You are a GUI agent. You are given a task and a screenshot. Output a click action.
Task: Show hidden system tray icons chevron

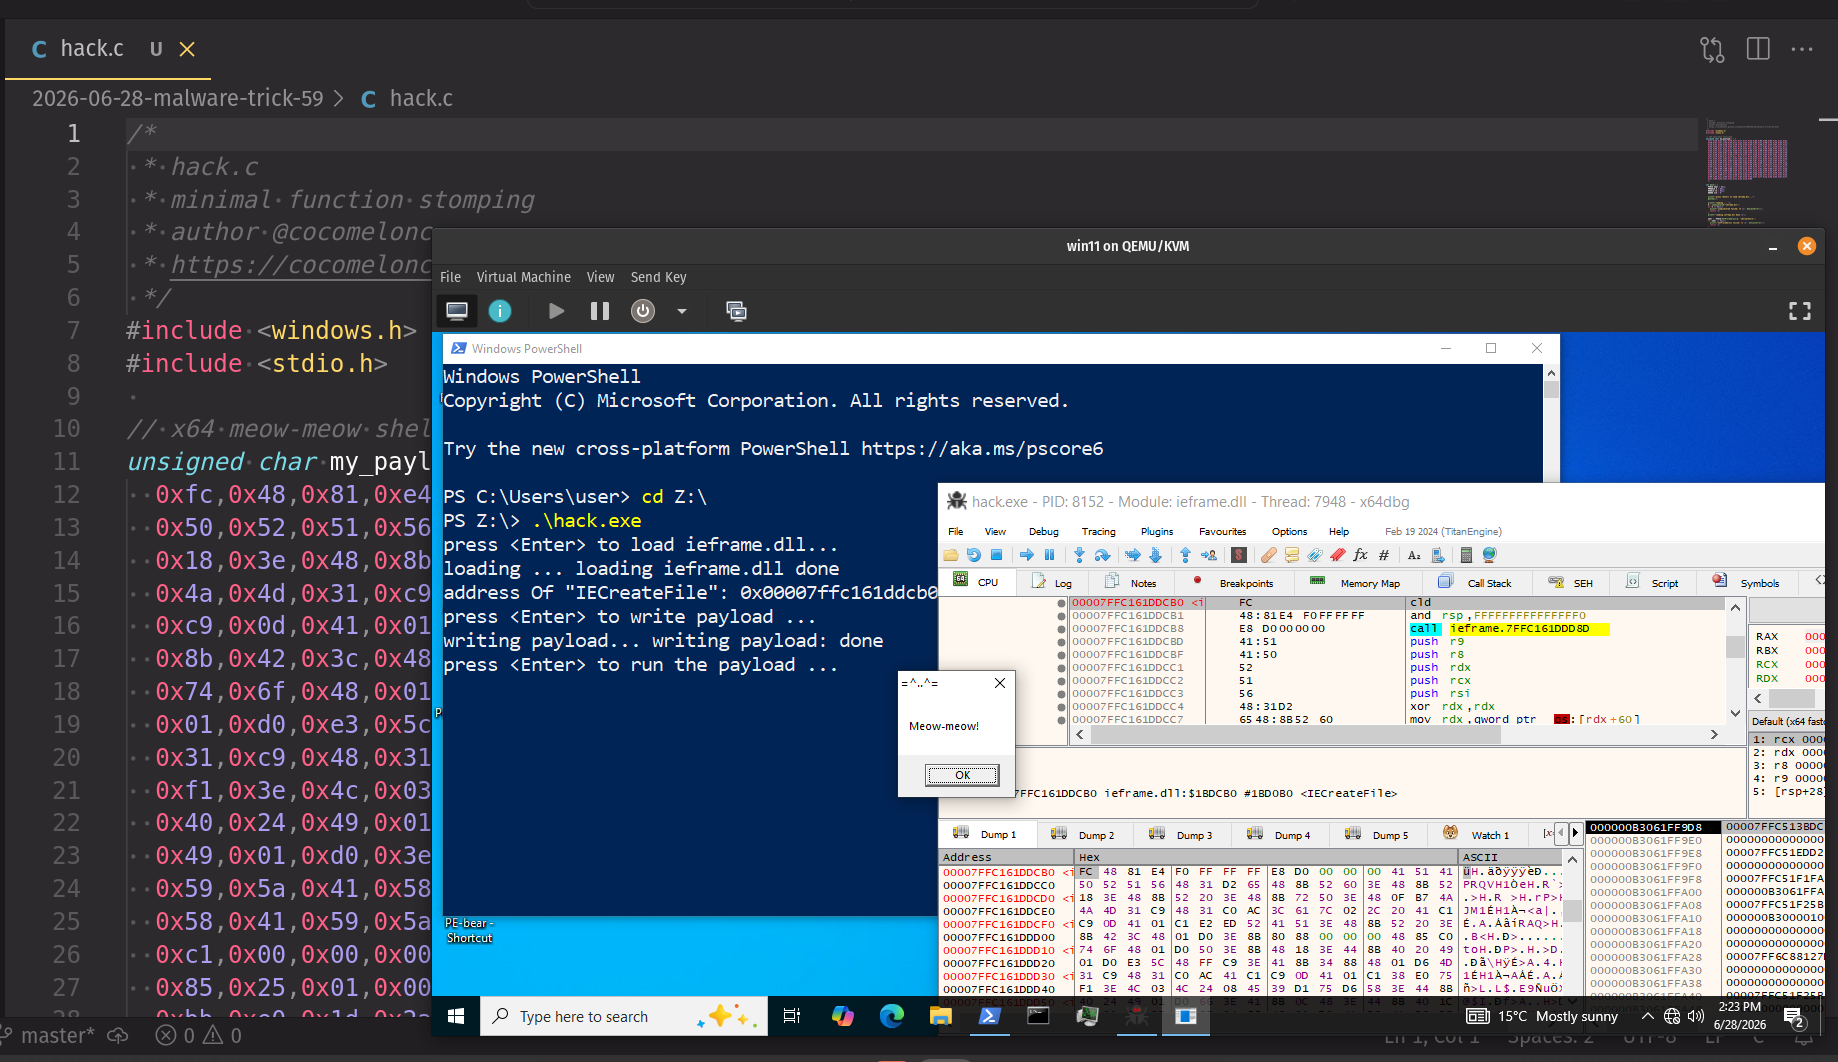click(1647, 1016)
